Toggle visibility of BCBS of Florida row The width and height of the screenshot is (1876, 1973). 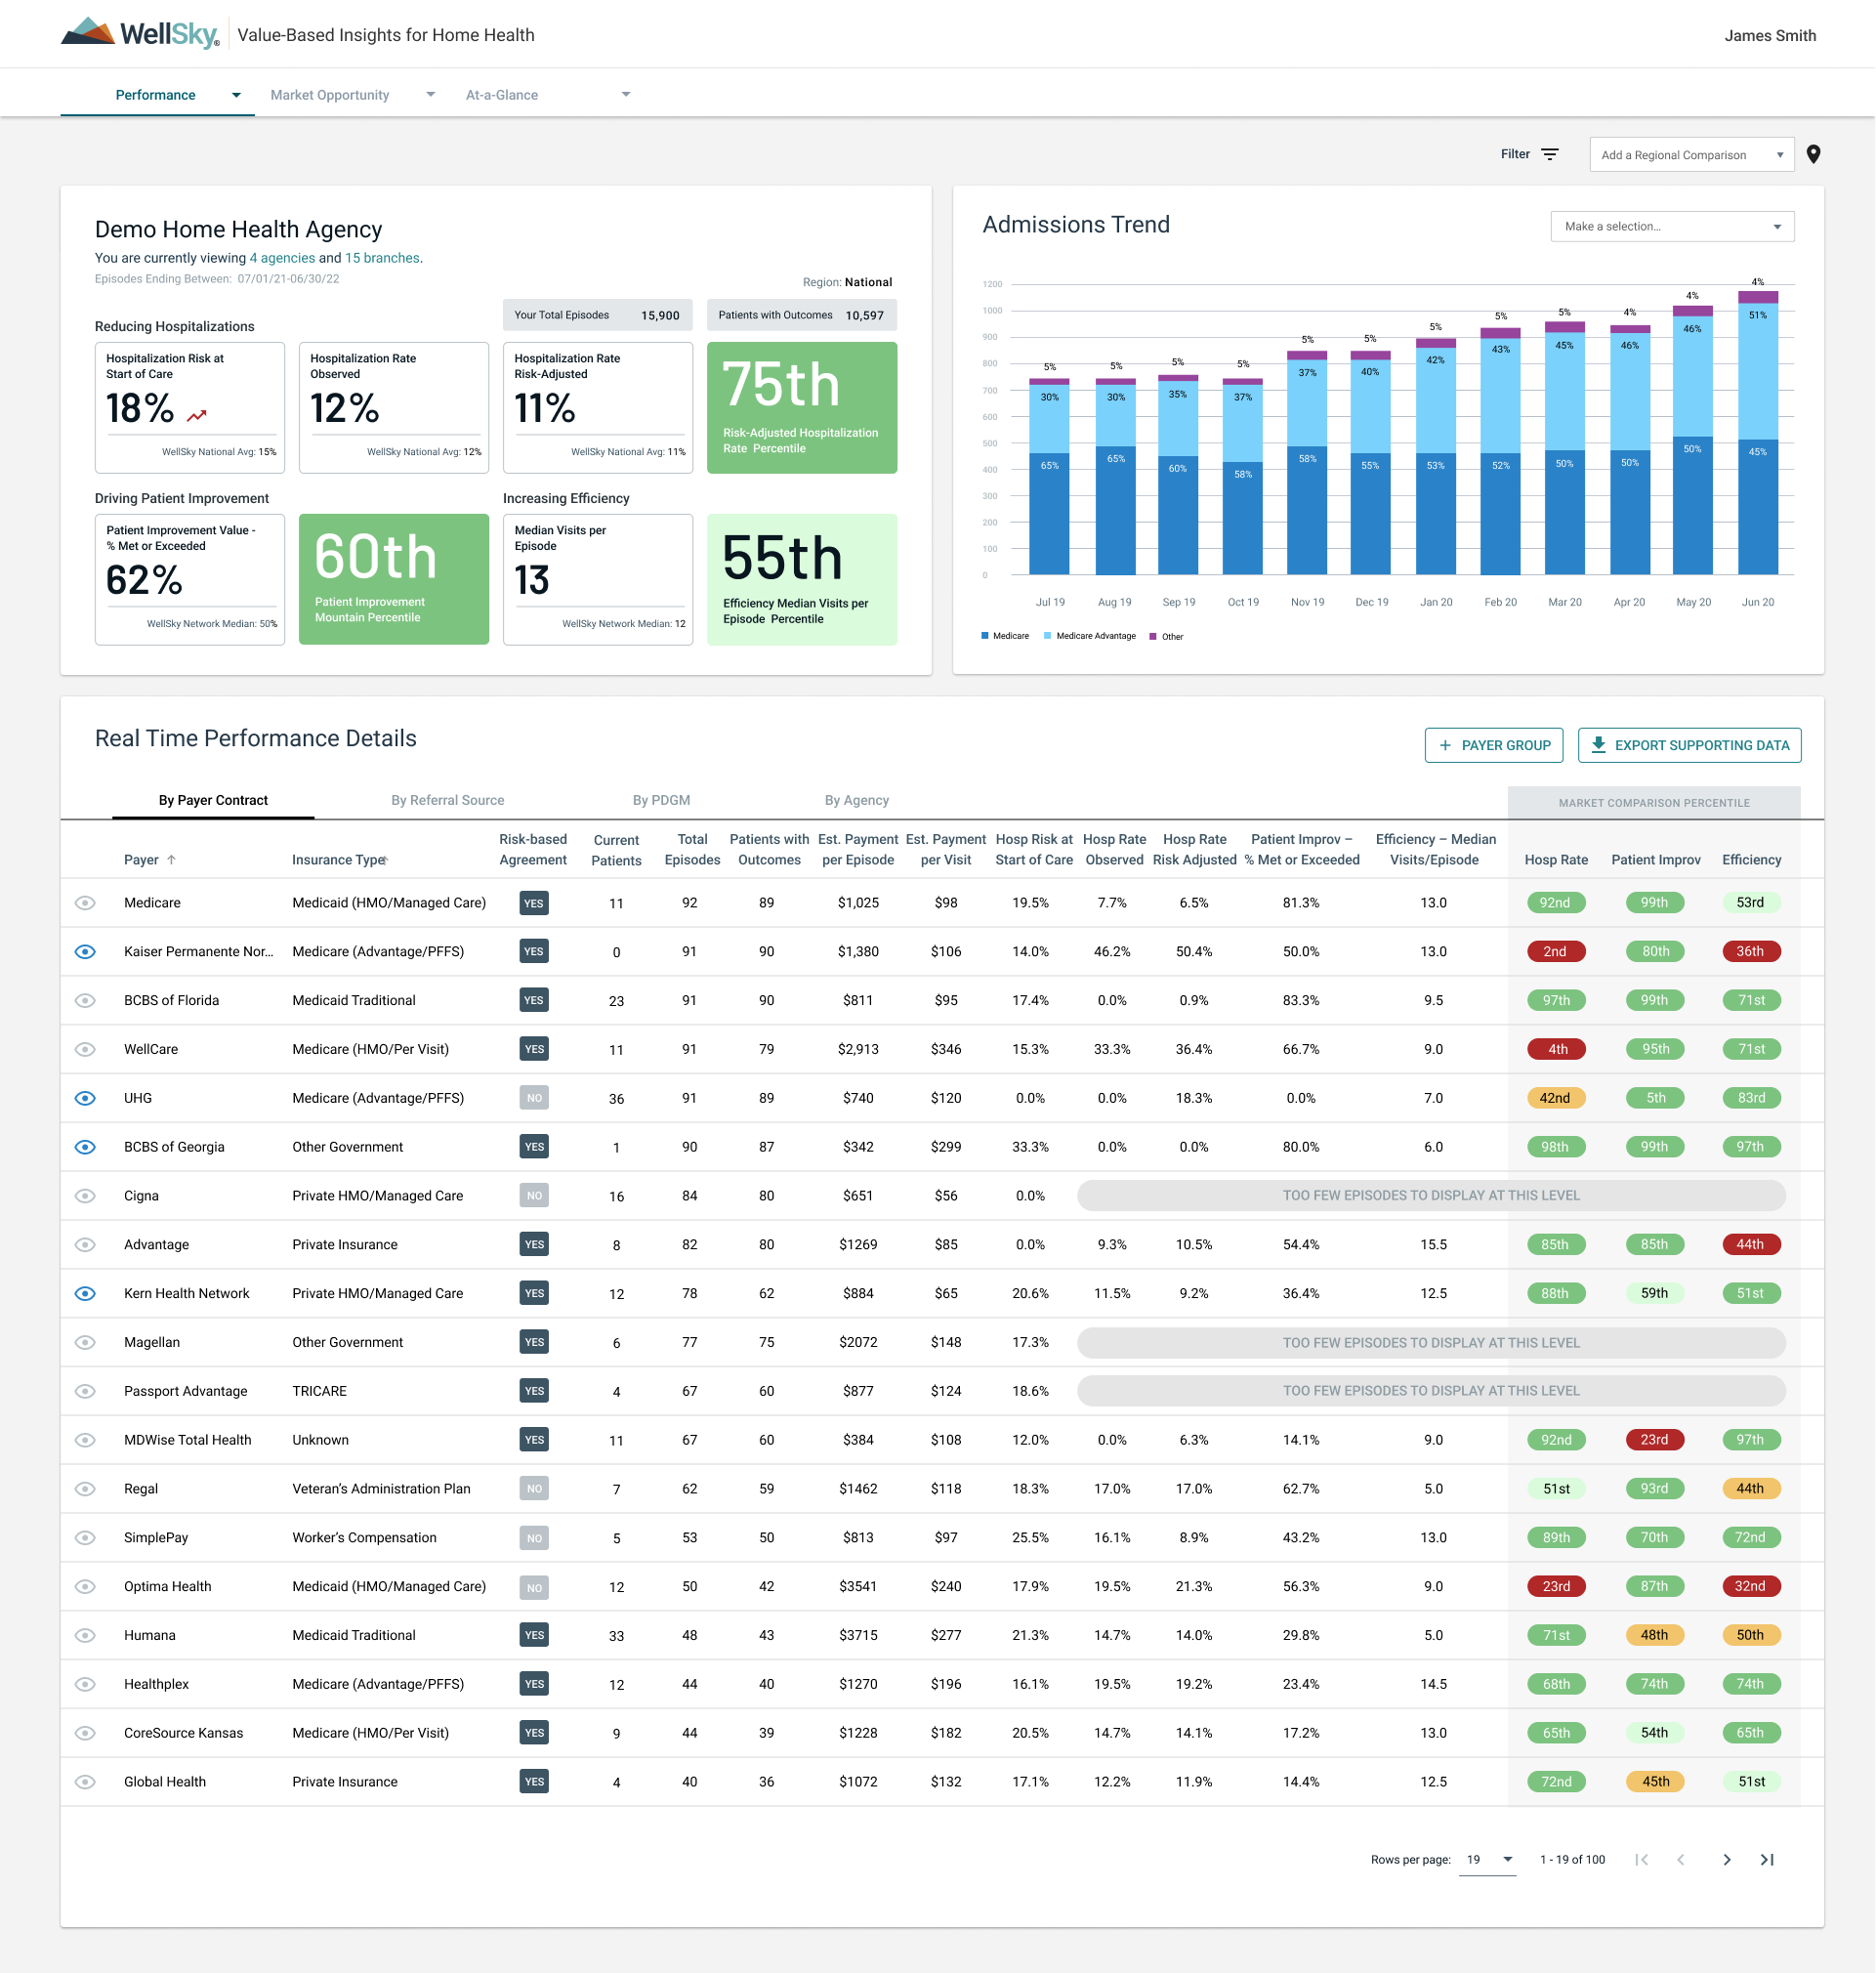(85, 1001)
